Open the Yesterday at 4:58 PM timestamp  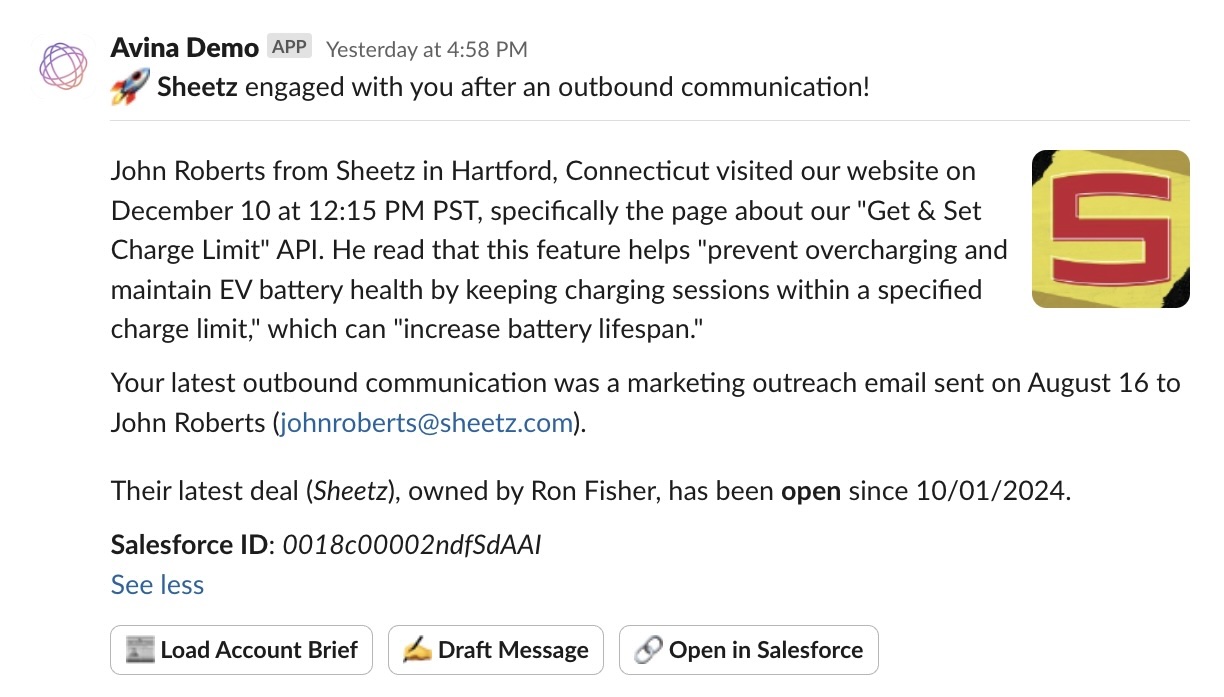427,49
